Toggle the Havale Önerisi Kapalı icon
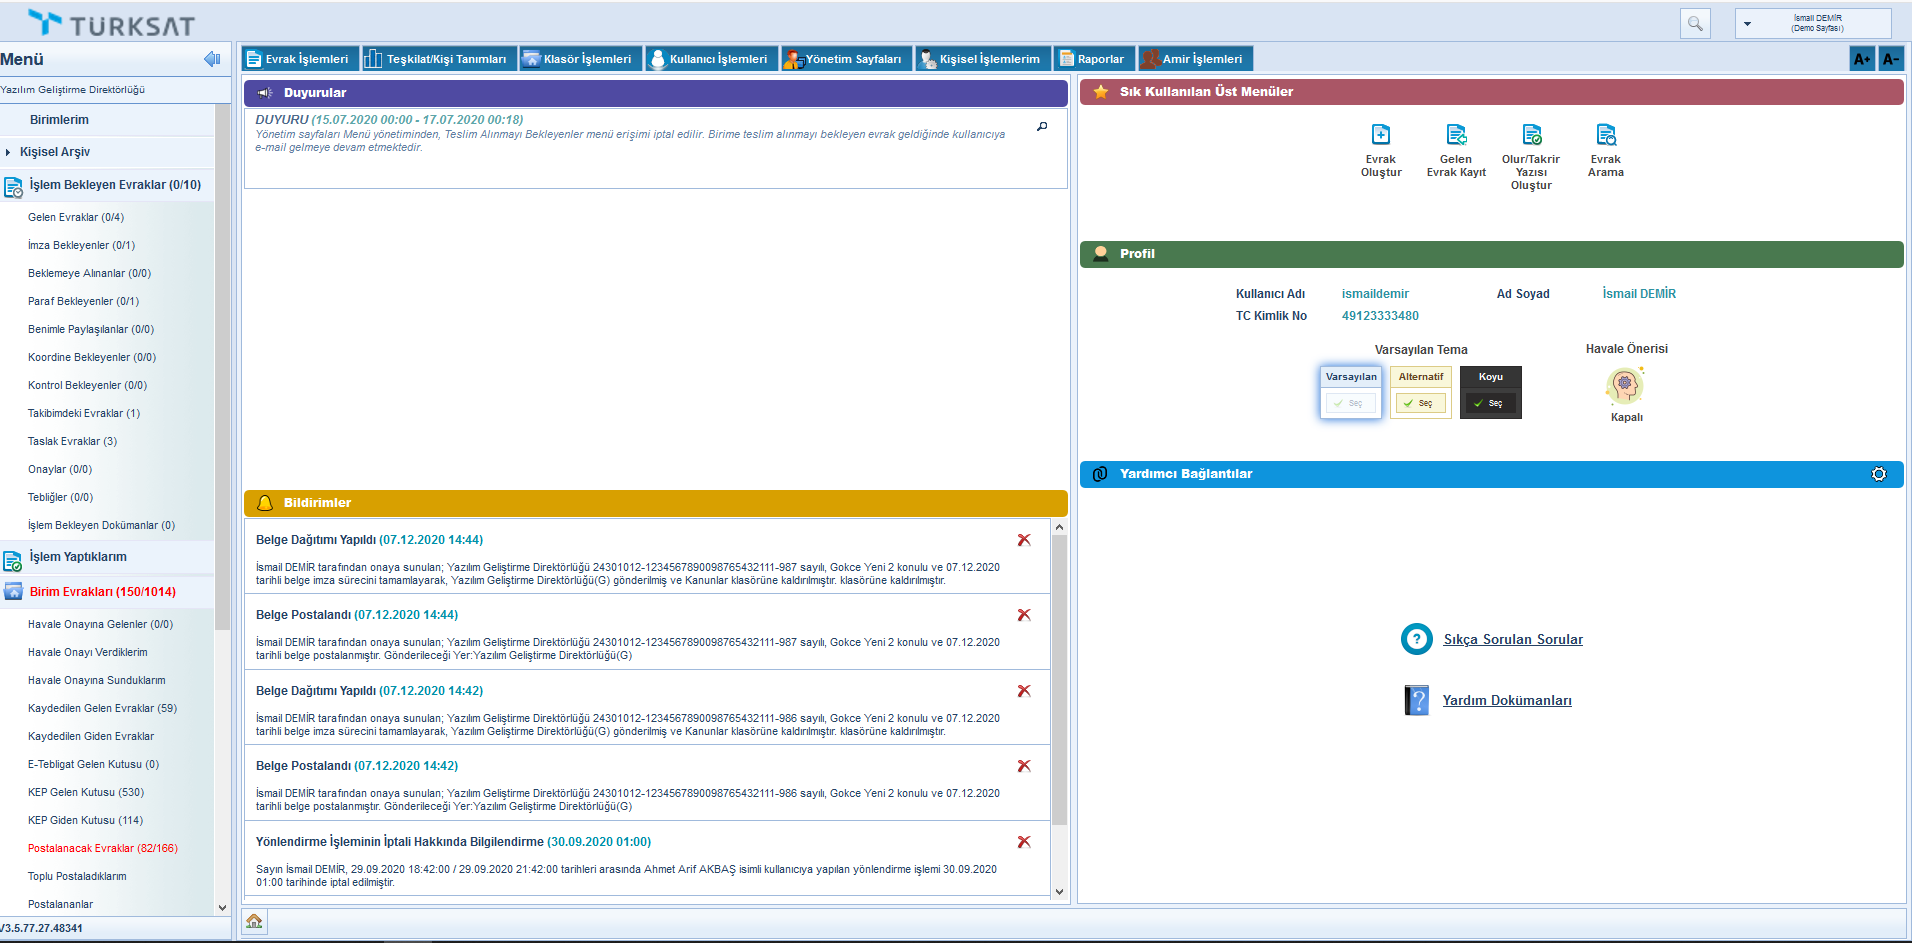Viewport: 1912px width, 943px height. 1625,385
